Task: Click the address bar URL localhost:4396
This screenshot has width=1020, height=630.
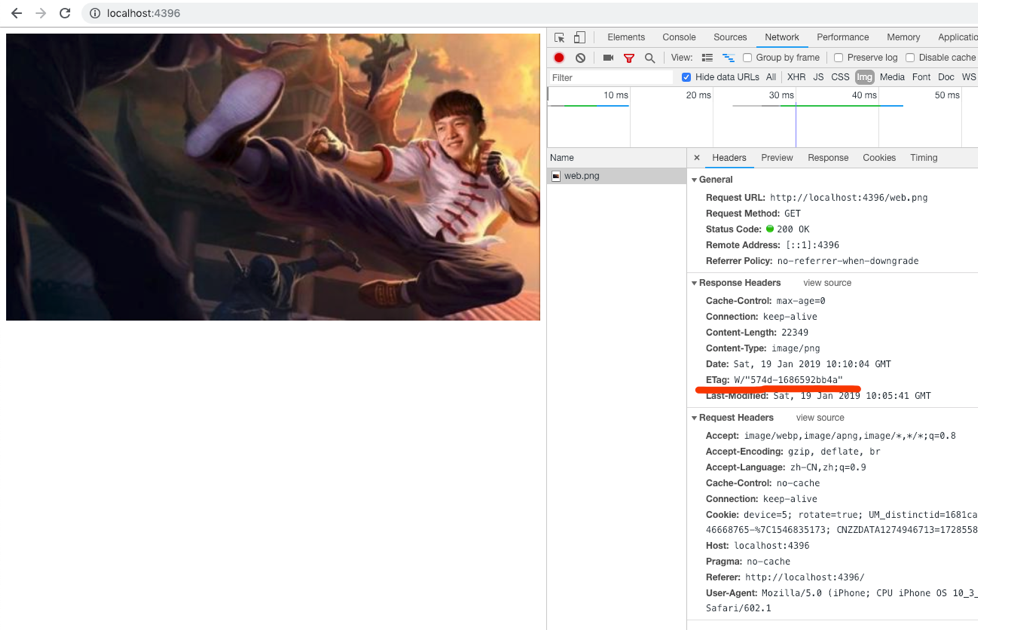Action: [x=143, y=13]
